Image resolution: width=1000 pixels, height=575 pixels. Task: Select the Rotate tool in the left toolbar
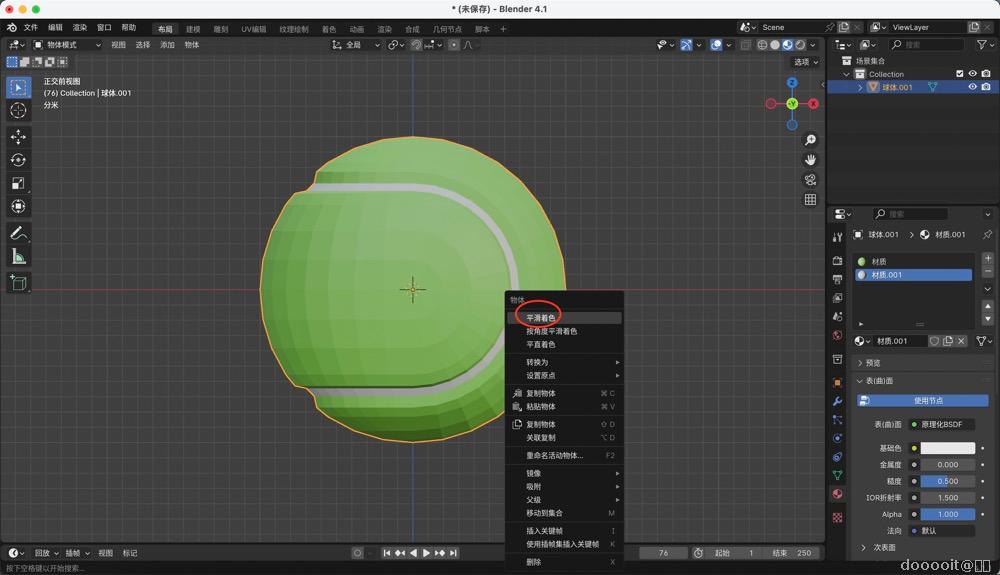click(18, 160)
